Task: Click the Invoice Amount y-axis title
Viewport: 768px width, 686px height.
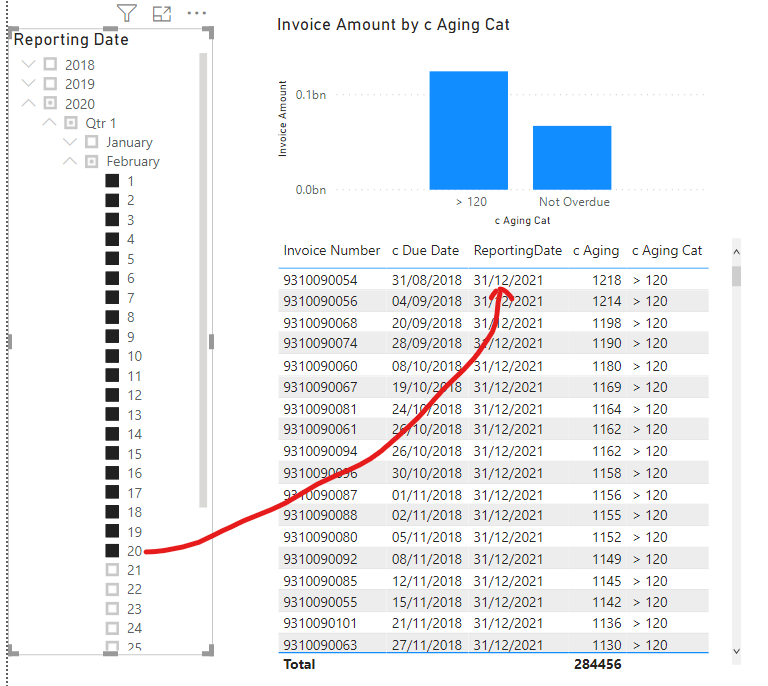Action: coord(282,119)
